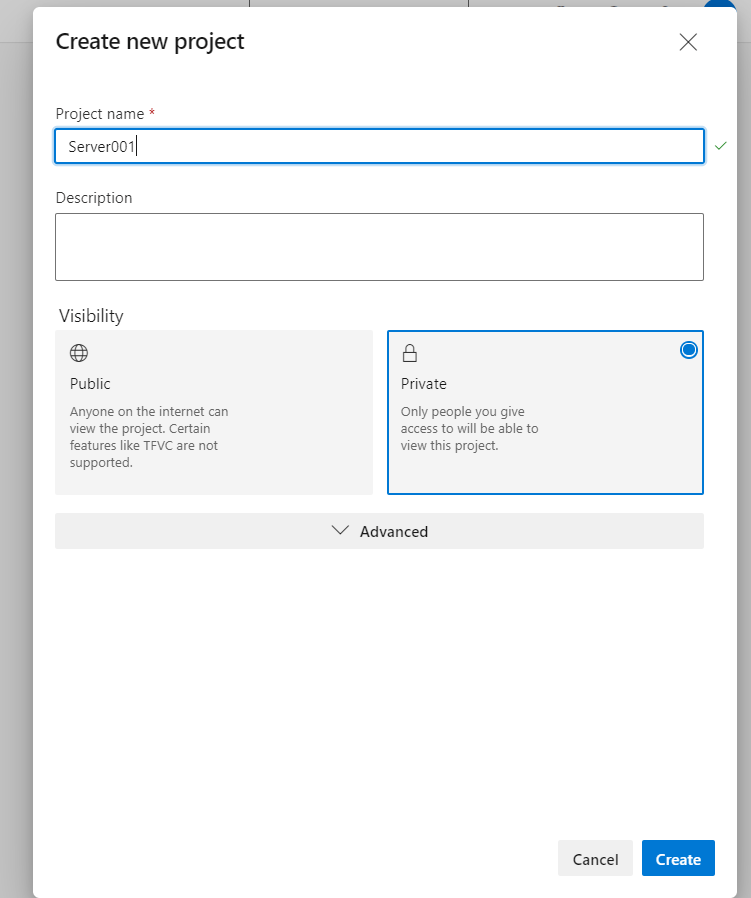Click the Create new project heading

[x=150, y=41]
